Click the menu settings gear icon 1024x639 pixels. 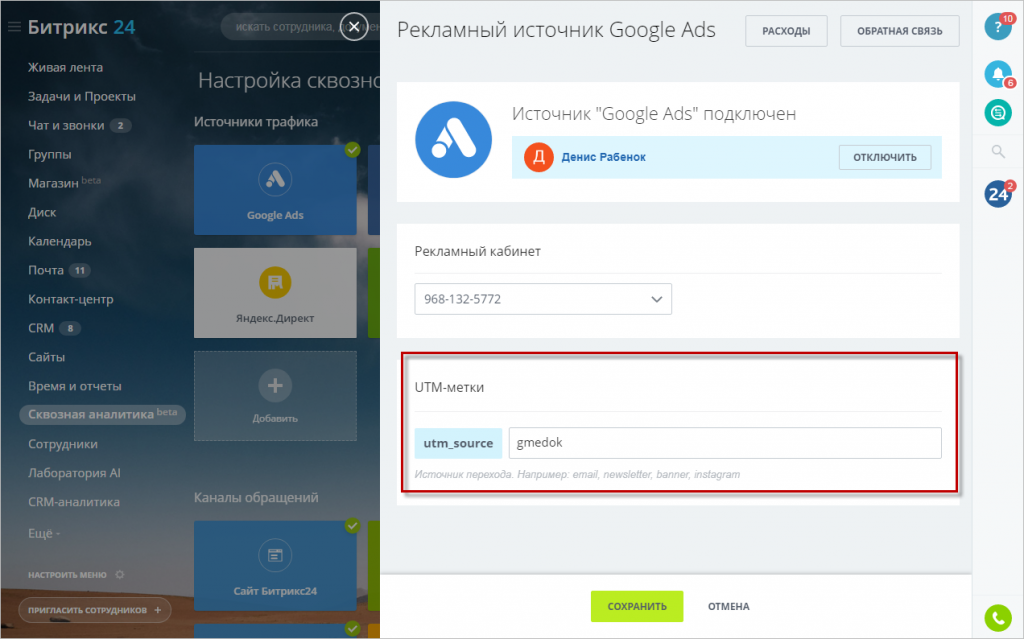tap(120, 575)
